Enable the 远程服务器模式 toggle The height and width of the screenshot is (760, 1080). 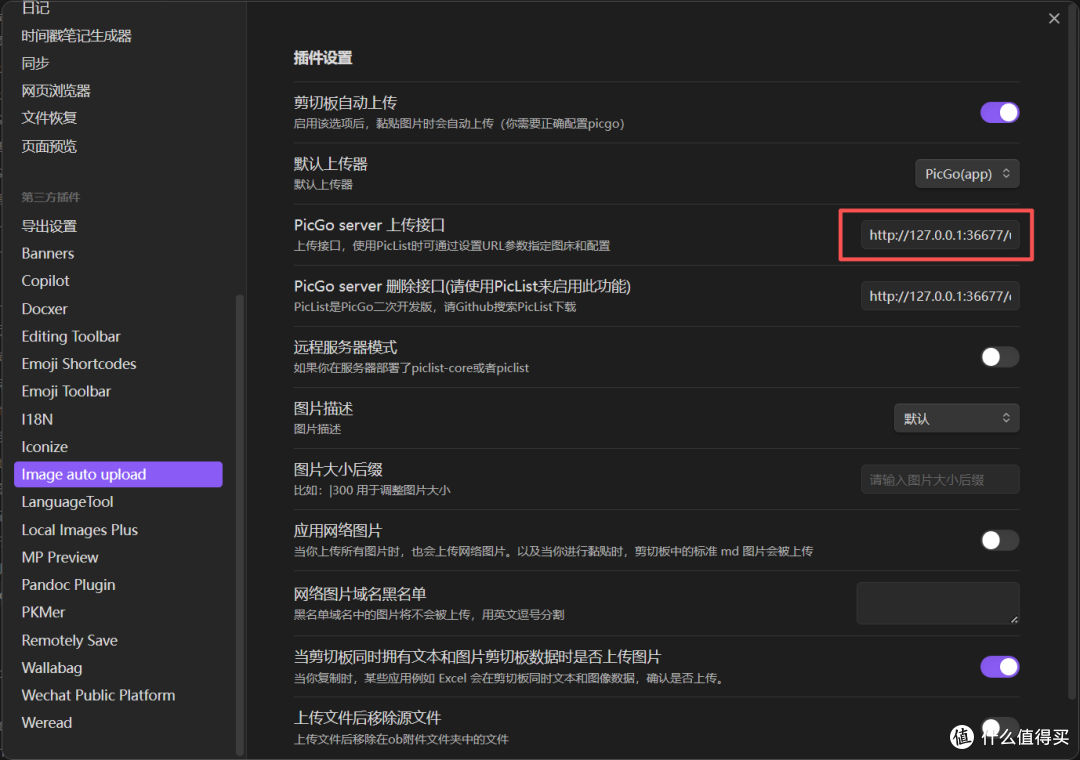coord(999,357)
